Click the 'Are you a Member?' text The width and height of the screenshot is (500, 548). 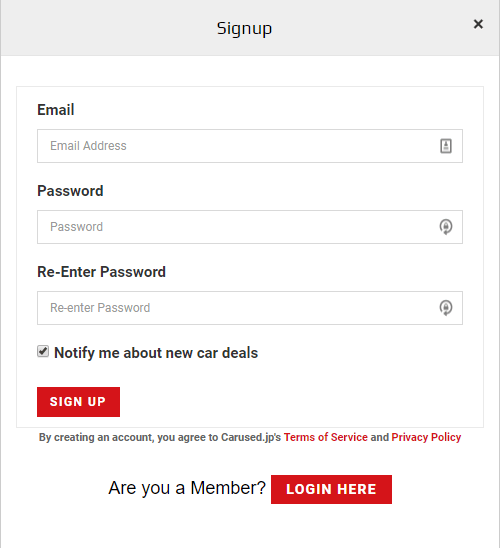pos(187,488)
